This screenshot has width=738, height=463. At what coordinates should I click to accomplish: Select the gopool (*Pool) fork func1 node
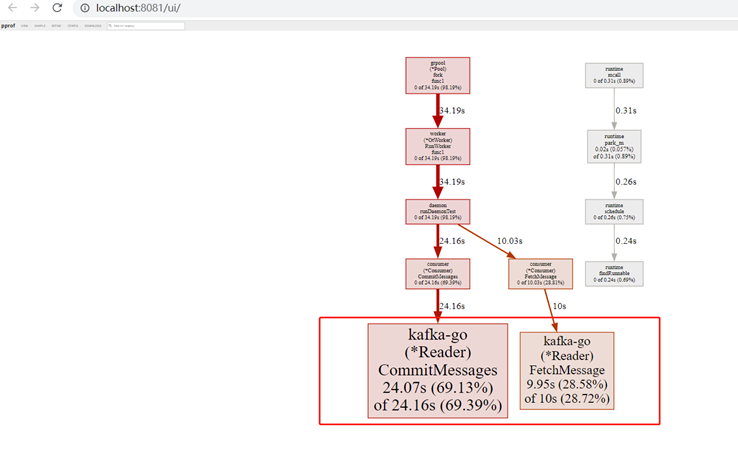click(x=438, y=75)
